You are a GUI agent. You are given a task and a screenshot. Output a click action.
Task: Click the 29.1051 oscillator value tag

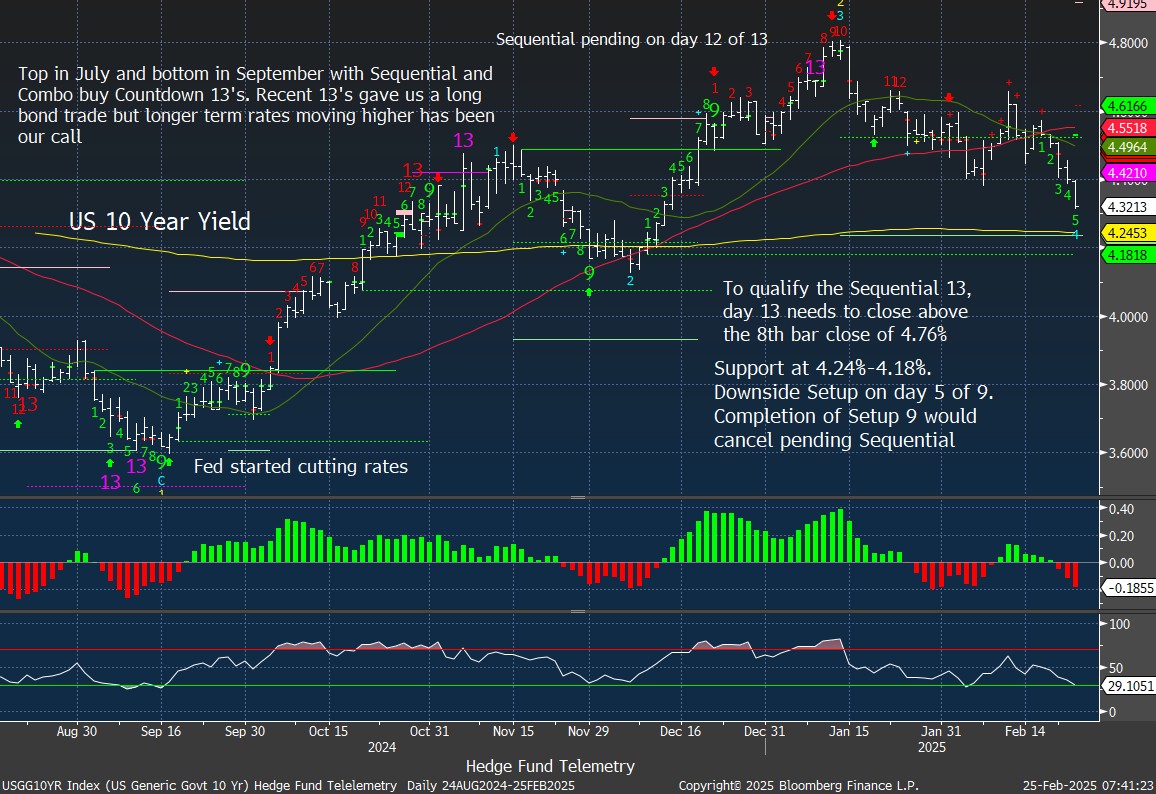point(1128,686)
